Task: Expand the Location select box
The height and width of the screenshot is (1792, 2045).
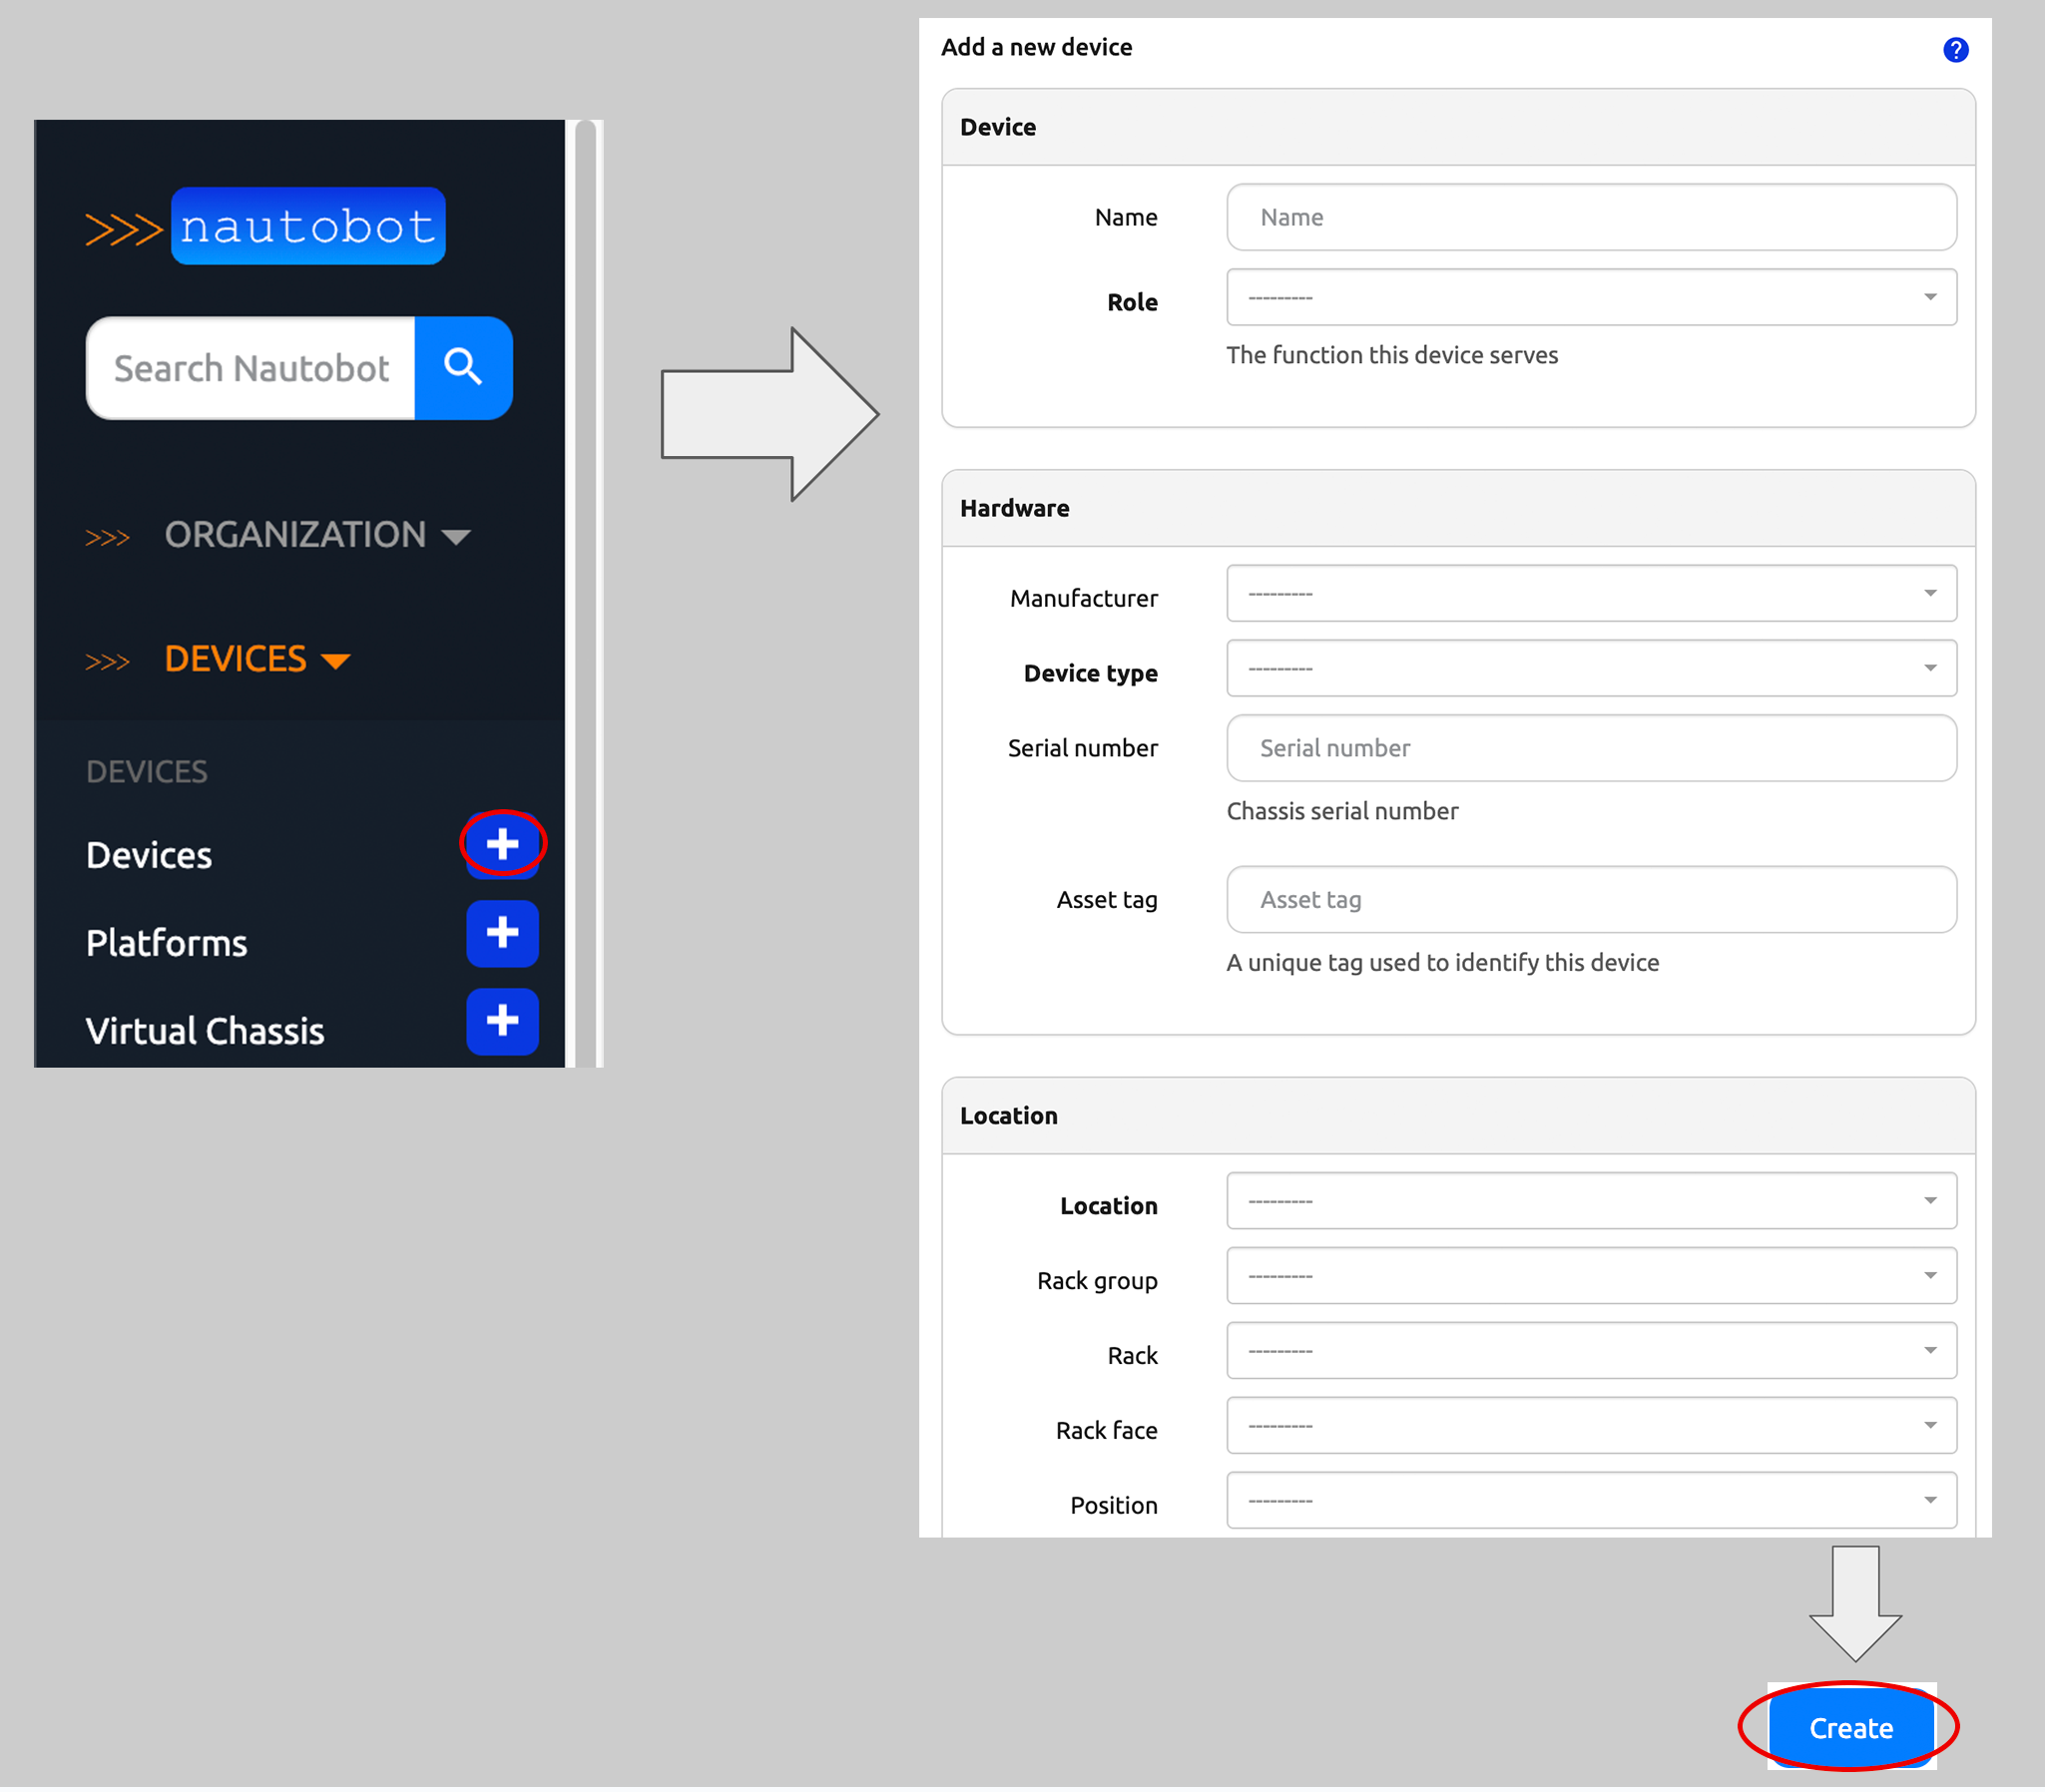Action: tap(1590, 1201)
